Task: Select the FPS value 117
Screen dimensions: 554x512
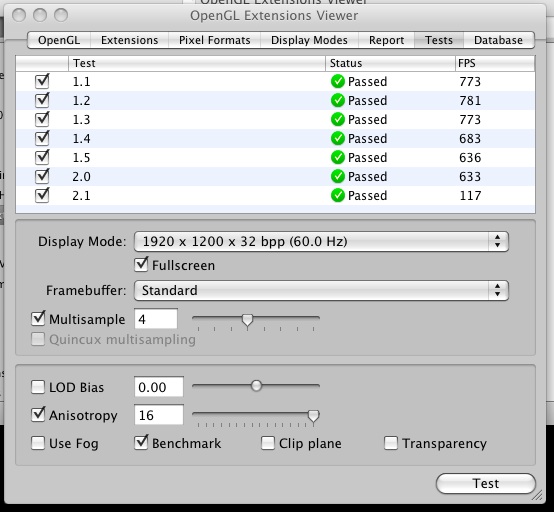Action: coord(470,196)
